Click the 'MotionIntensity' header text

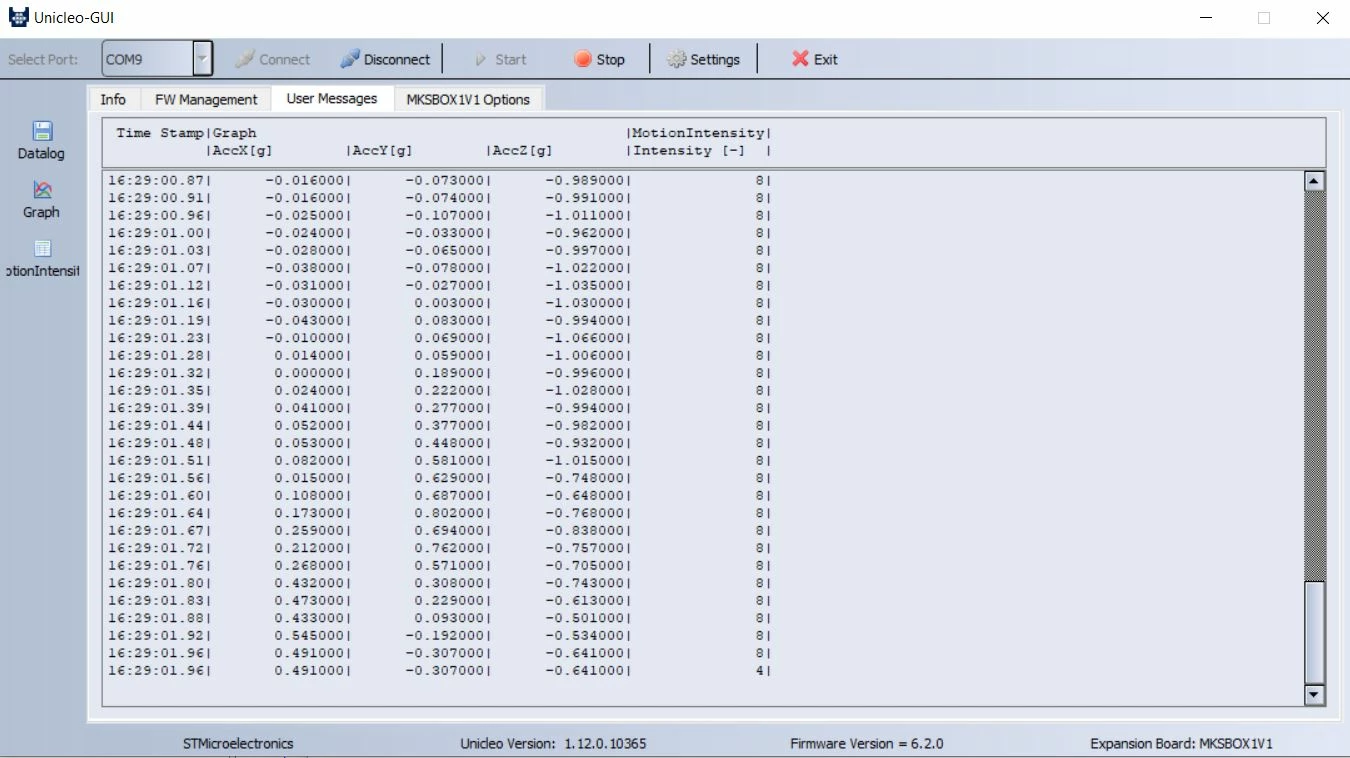pos(698,133)
